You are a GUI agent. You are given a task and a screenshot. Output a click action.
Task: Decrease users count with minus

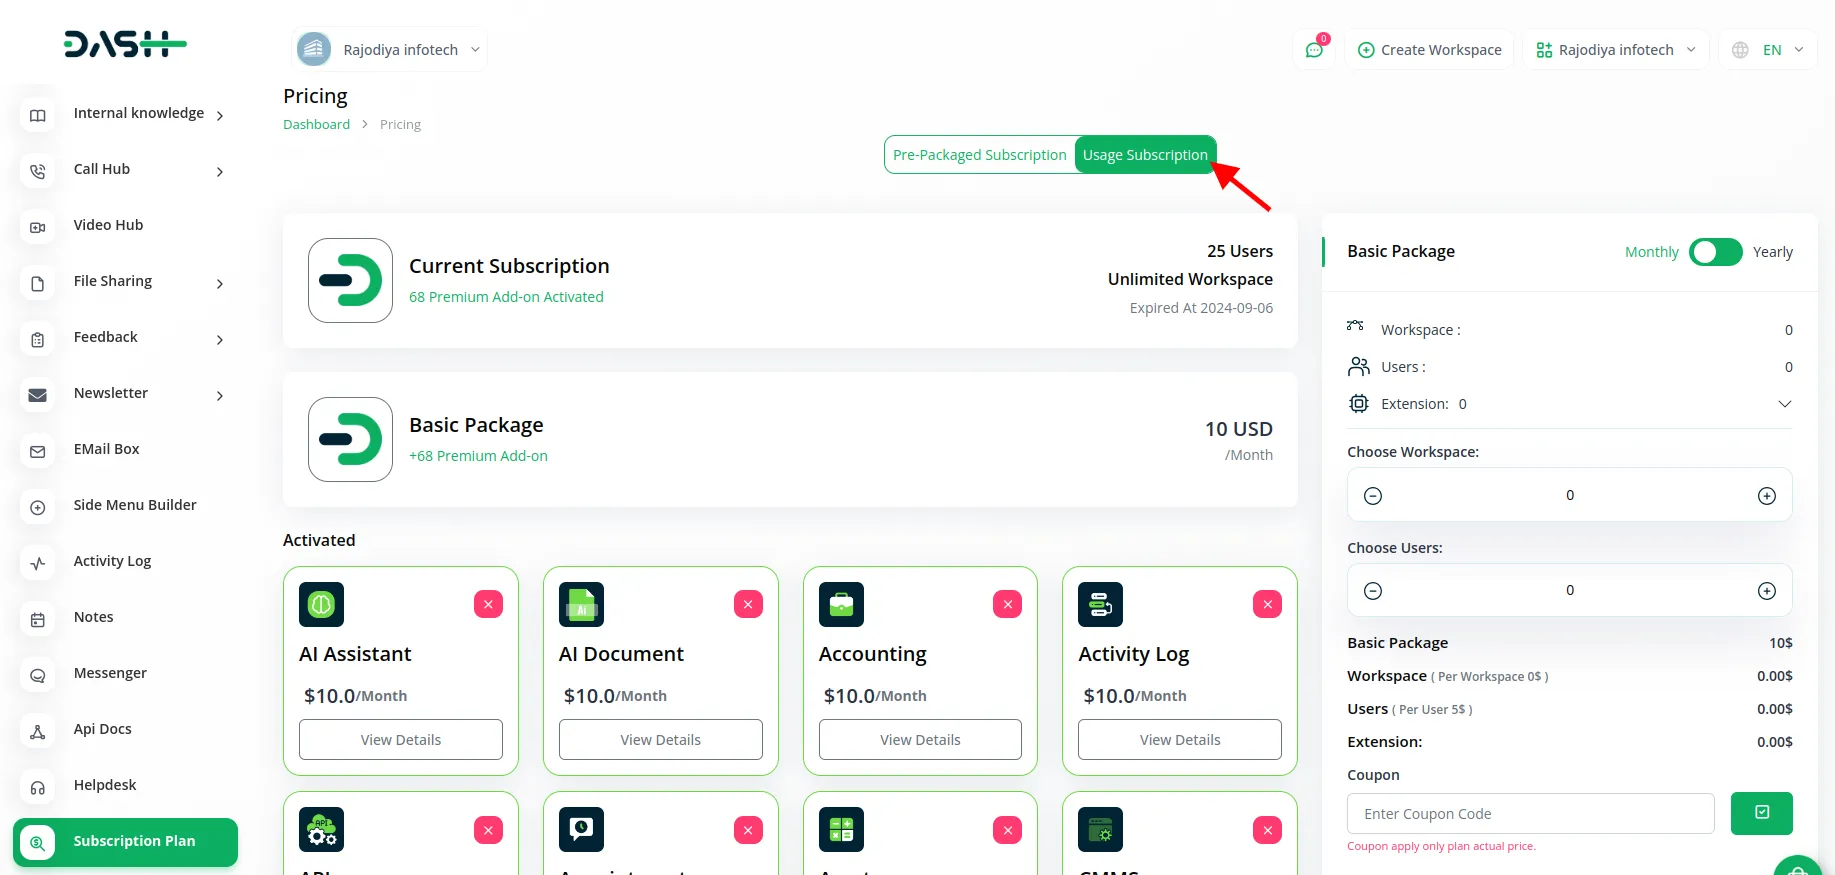[x=1373, y=591]
